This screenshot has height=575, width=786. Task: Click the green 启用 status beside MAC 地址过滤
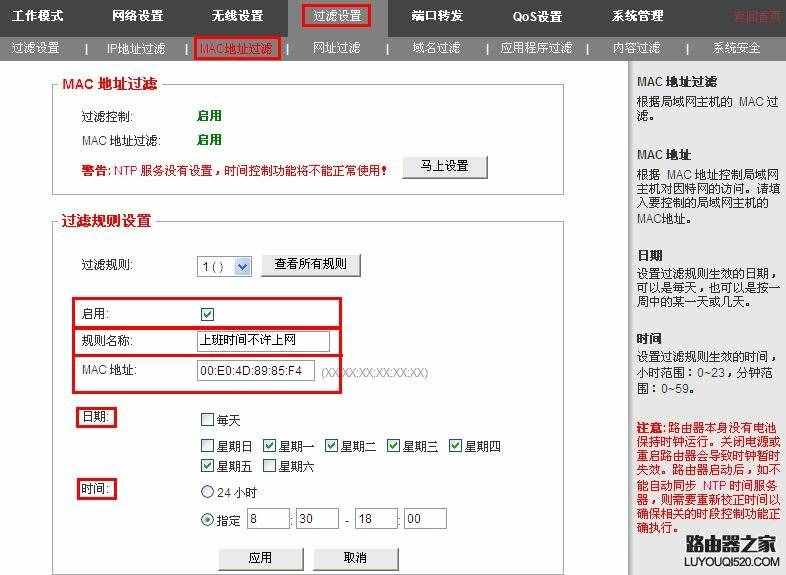point(209,140)
